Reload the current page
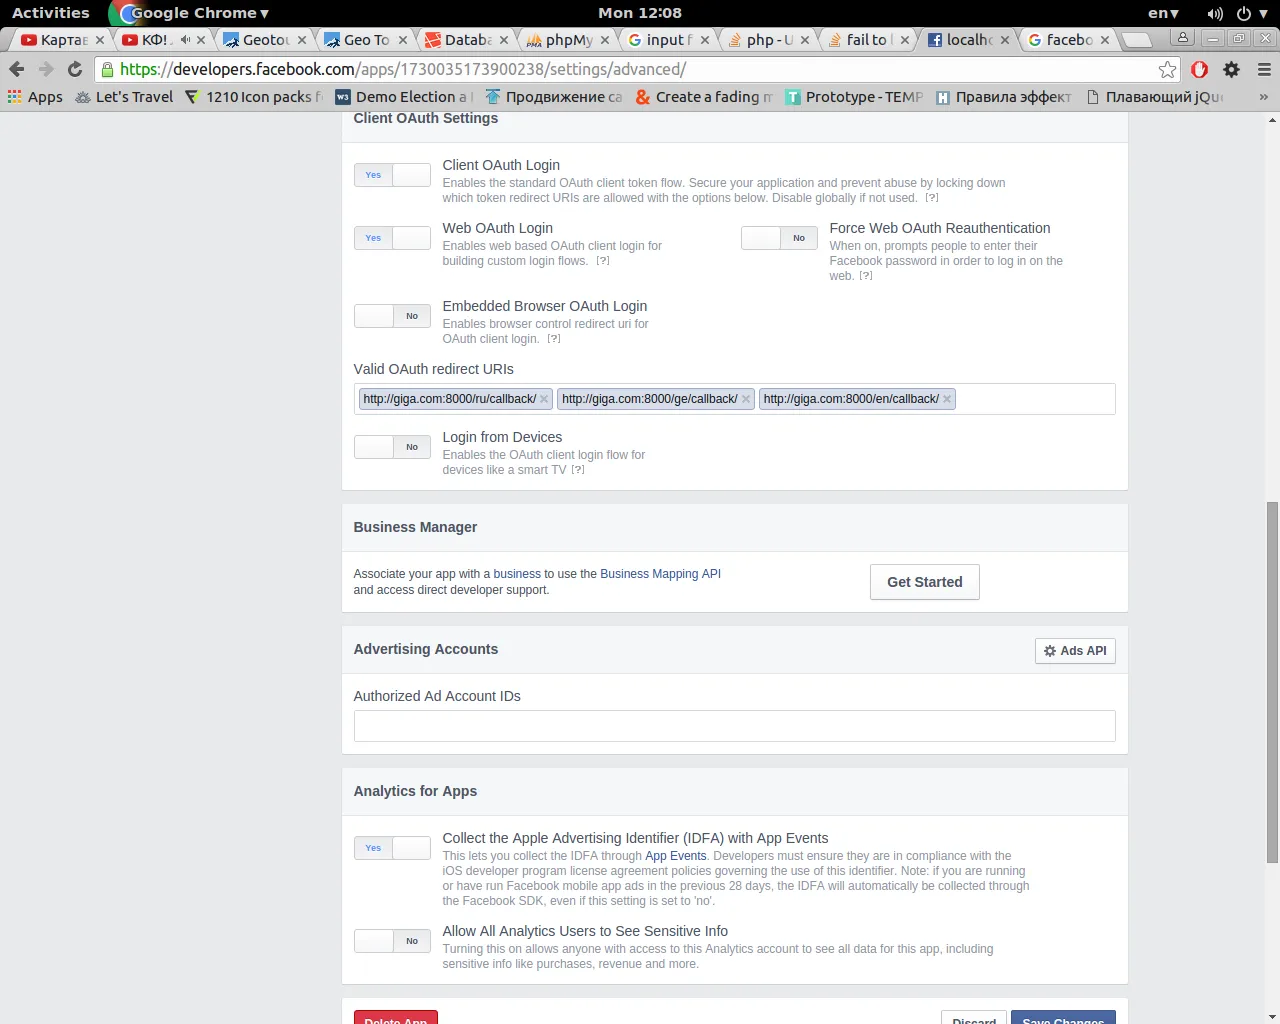The image size is (1280, 1024). click(75, 69)
